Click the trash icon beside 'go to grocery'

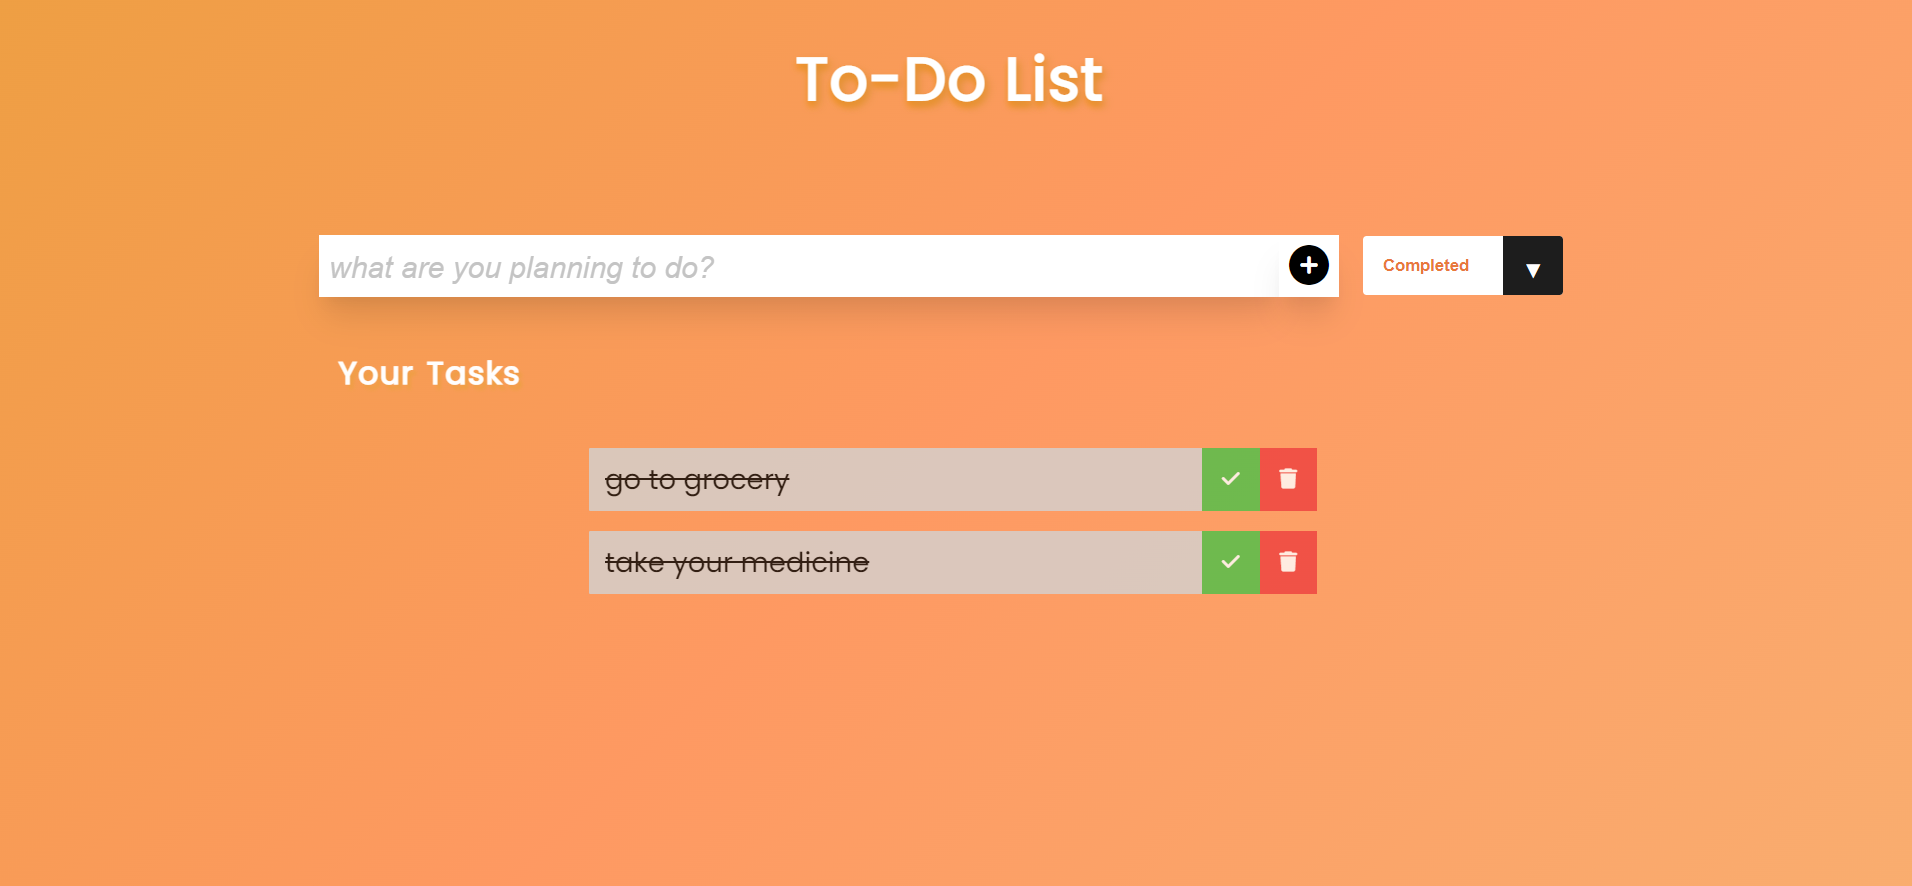(x=1288, y=479)
